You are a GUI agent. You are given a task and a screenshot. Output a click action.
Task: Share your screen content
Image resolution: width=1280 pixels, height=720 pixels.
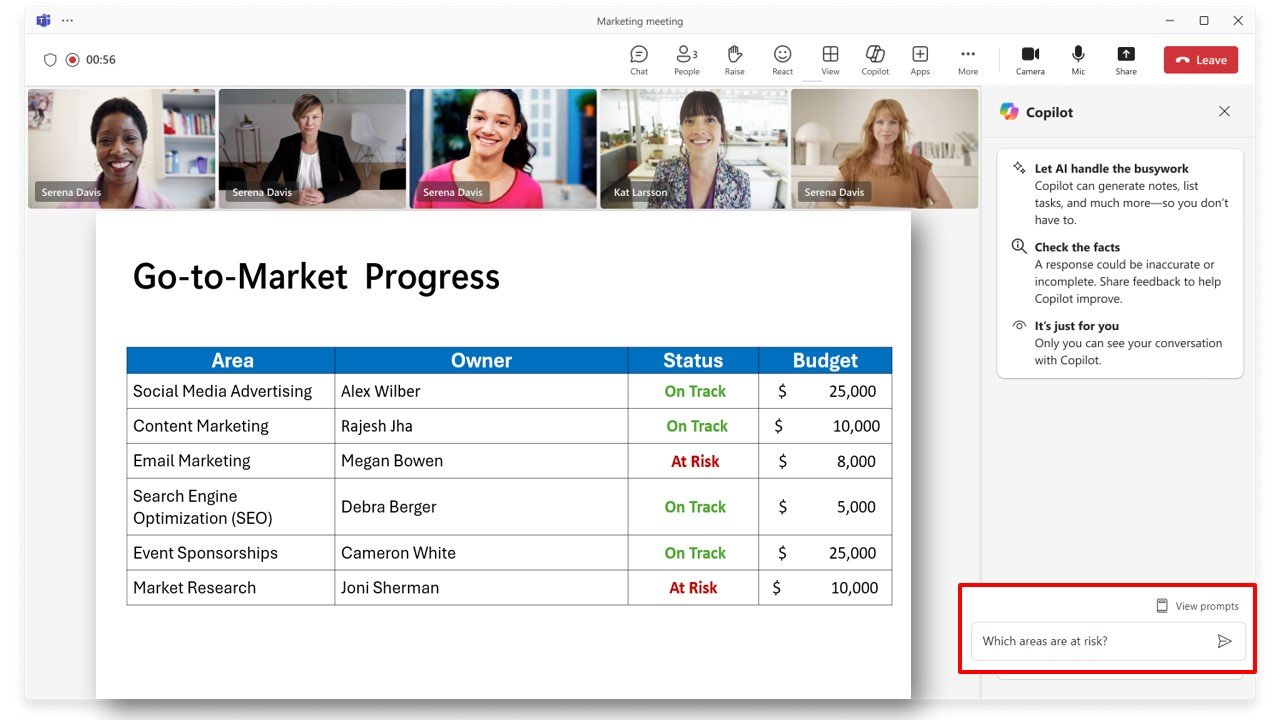pos(1126,60)
